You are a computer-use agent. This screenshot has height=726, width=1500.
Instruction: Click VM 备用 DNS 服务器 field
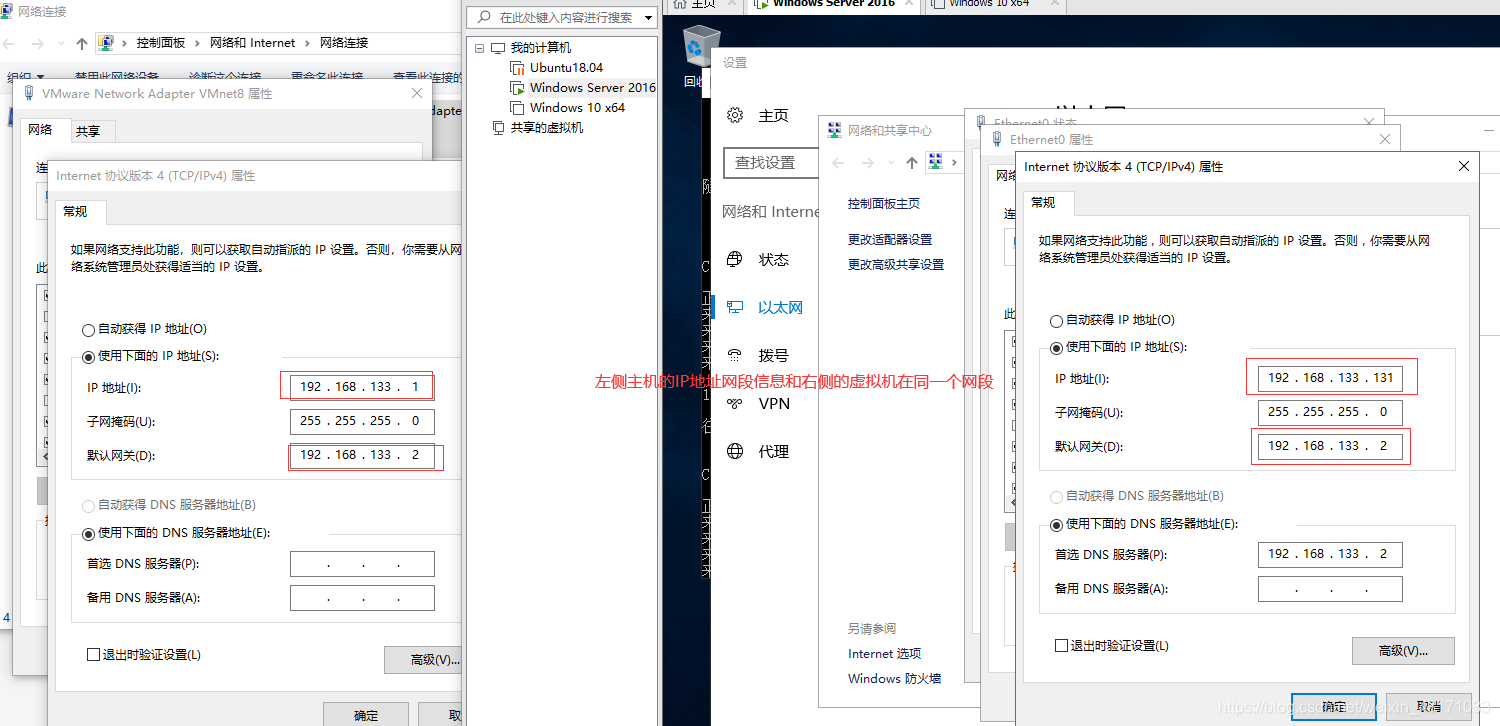[1330, 589]
